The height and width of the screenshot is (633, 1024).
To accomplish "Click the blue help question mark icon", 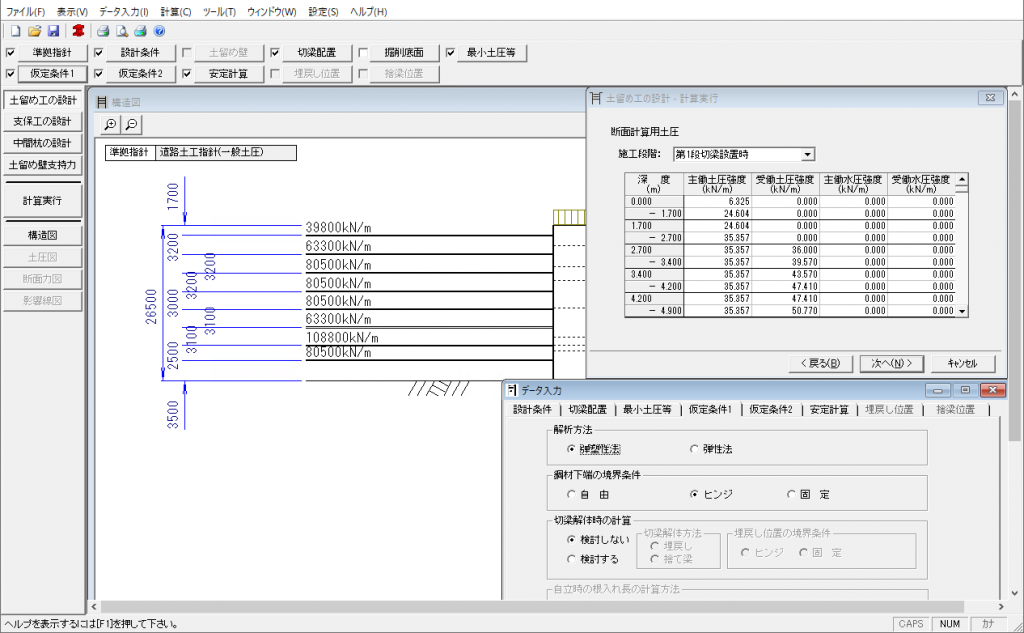I will [x=159, y=31].
